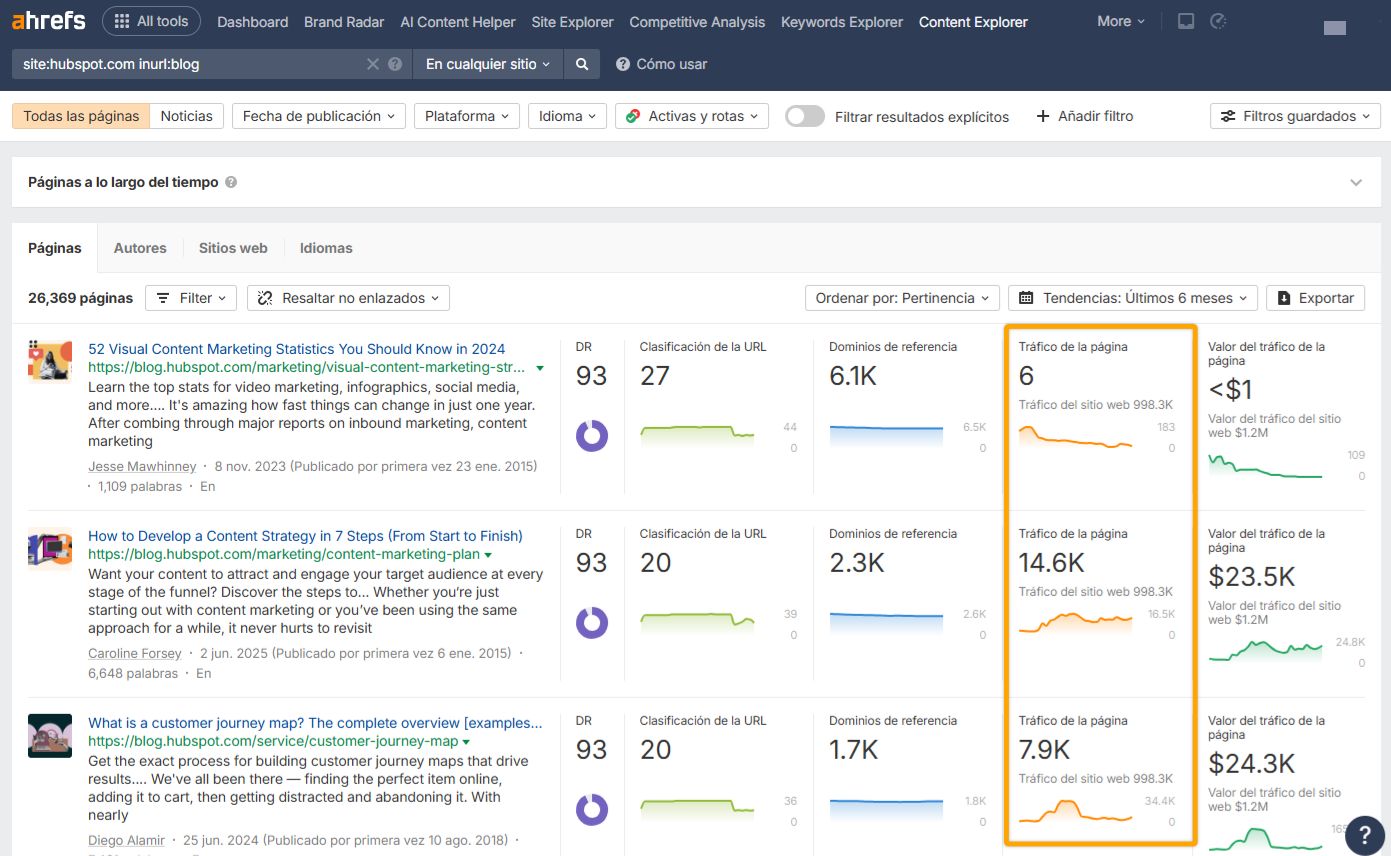
Task: Enable Filtrar resultados explícitos
Action: 804,116
